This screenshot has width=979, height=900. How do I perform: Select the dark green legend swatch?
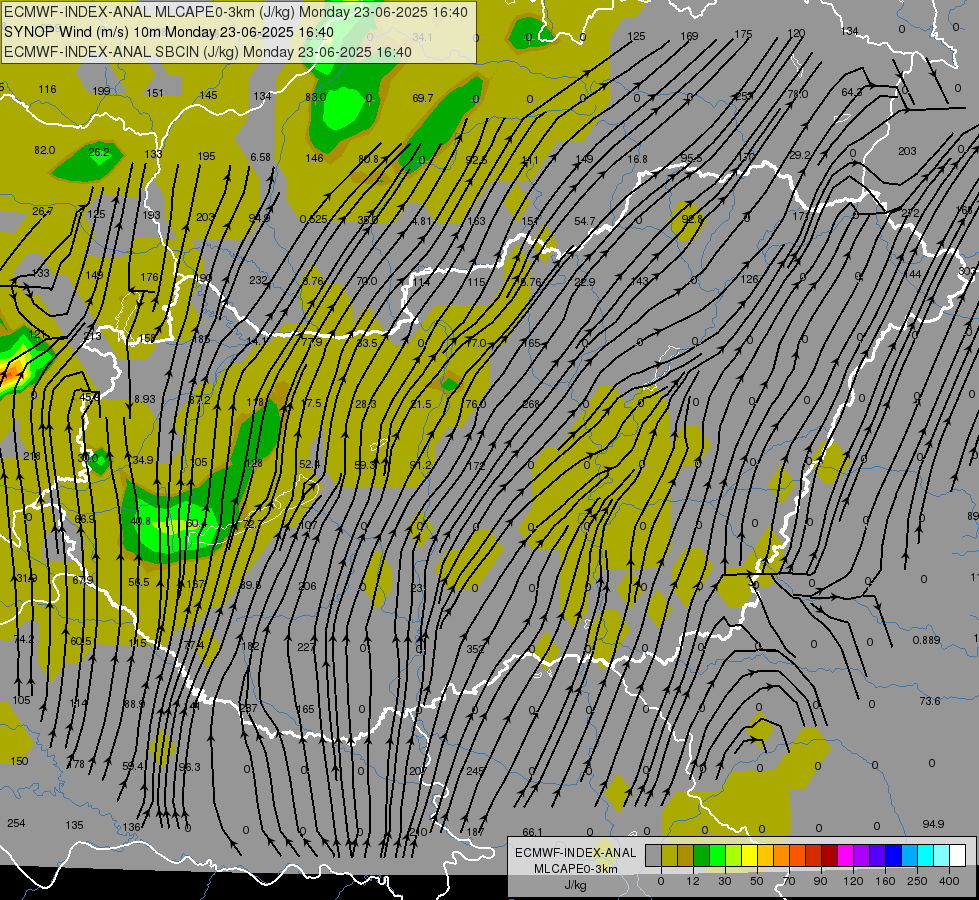[701, 855]
